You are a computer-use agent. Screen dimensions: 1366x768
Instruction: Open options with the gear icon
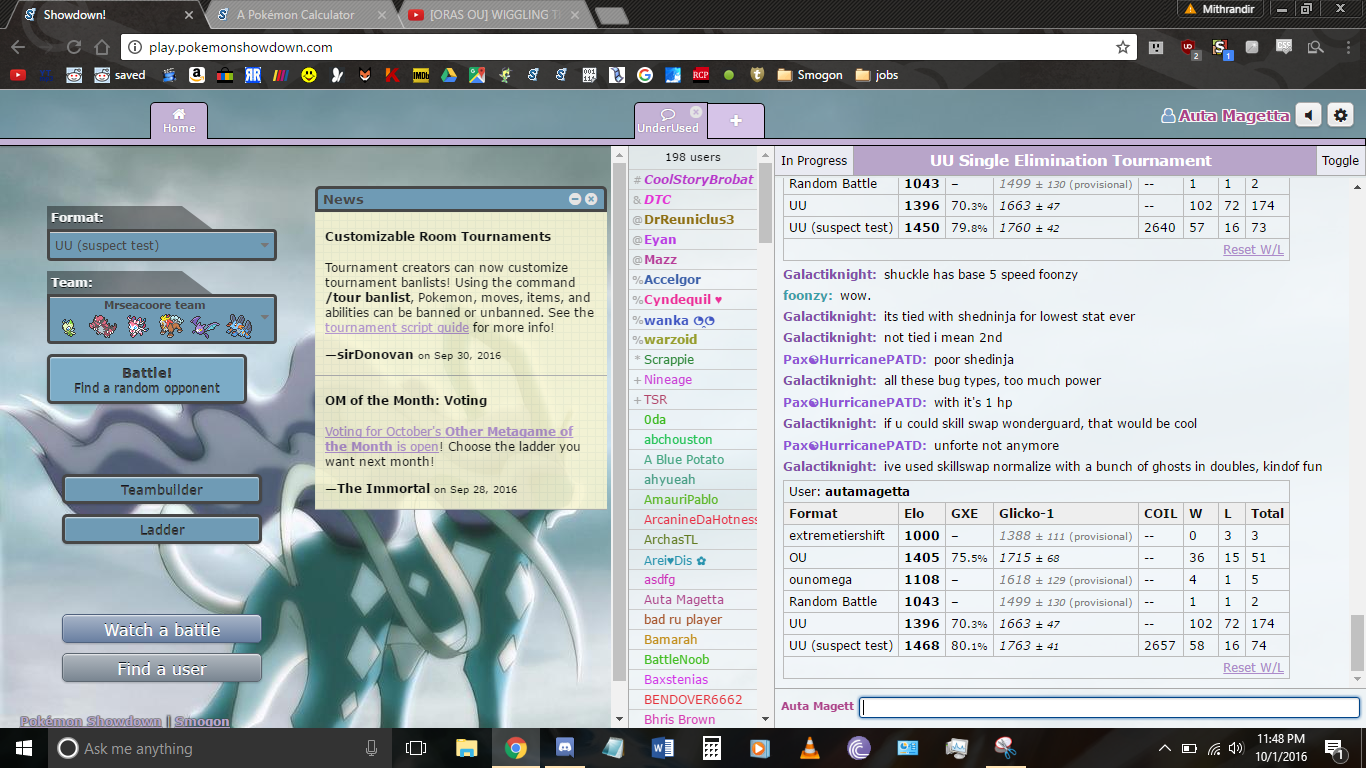click(1340, 115)
